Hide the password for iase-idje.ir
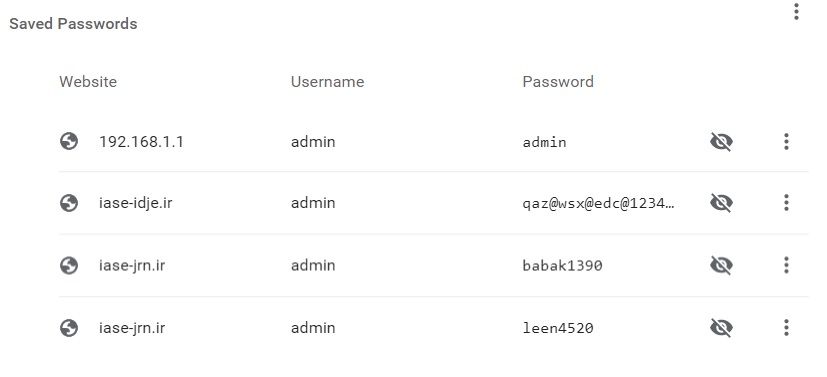This screenshot has height=377, width=827. click(721, 202)
